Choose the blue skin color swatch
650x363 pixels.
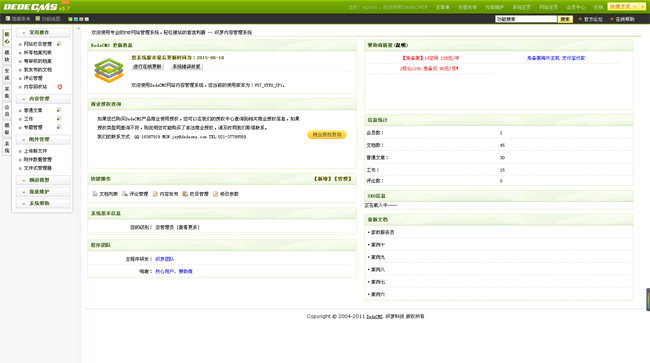tap(76, 19)
